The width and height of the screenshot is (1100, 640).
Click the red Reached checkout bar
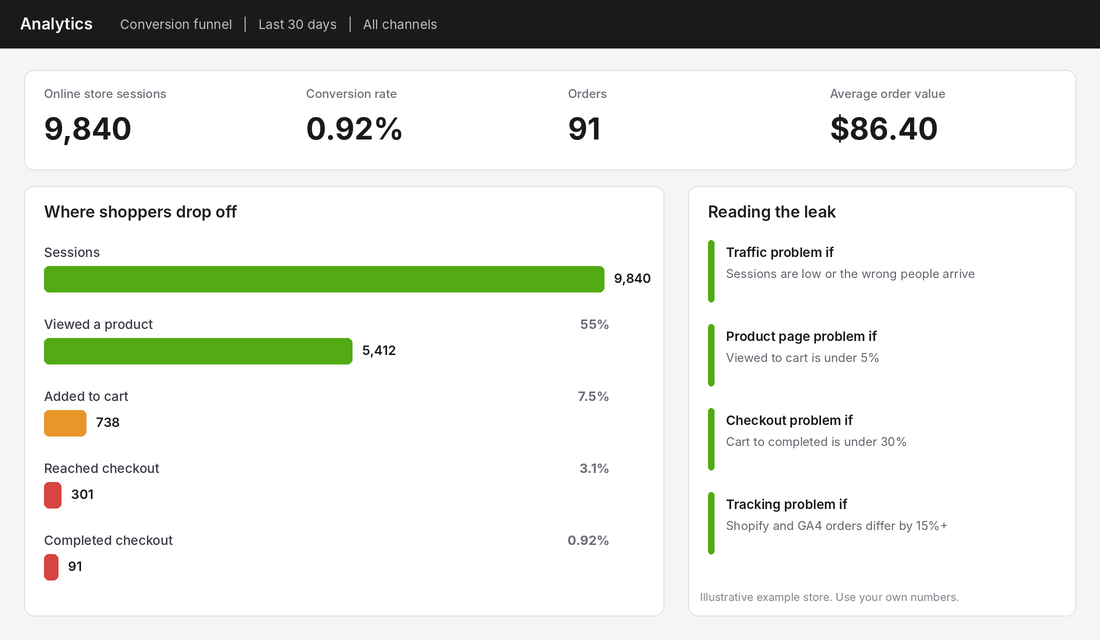[53, 495]
